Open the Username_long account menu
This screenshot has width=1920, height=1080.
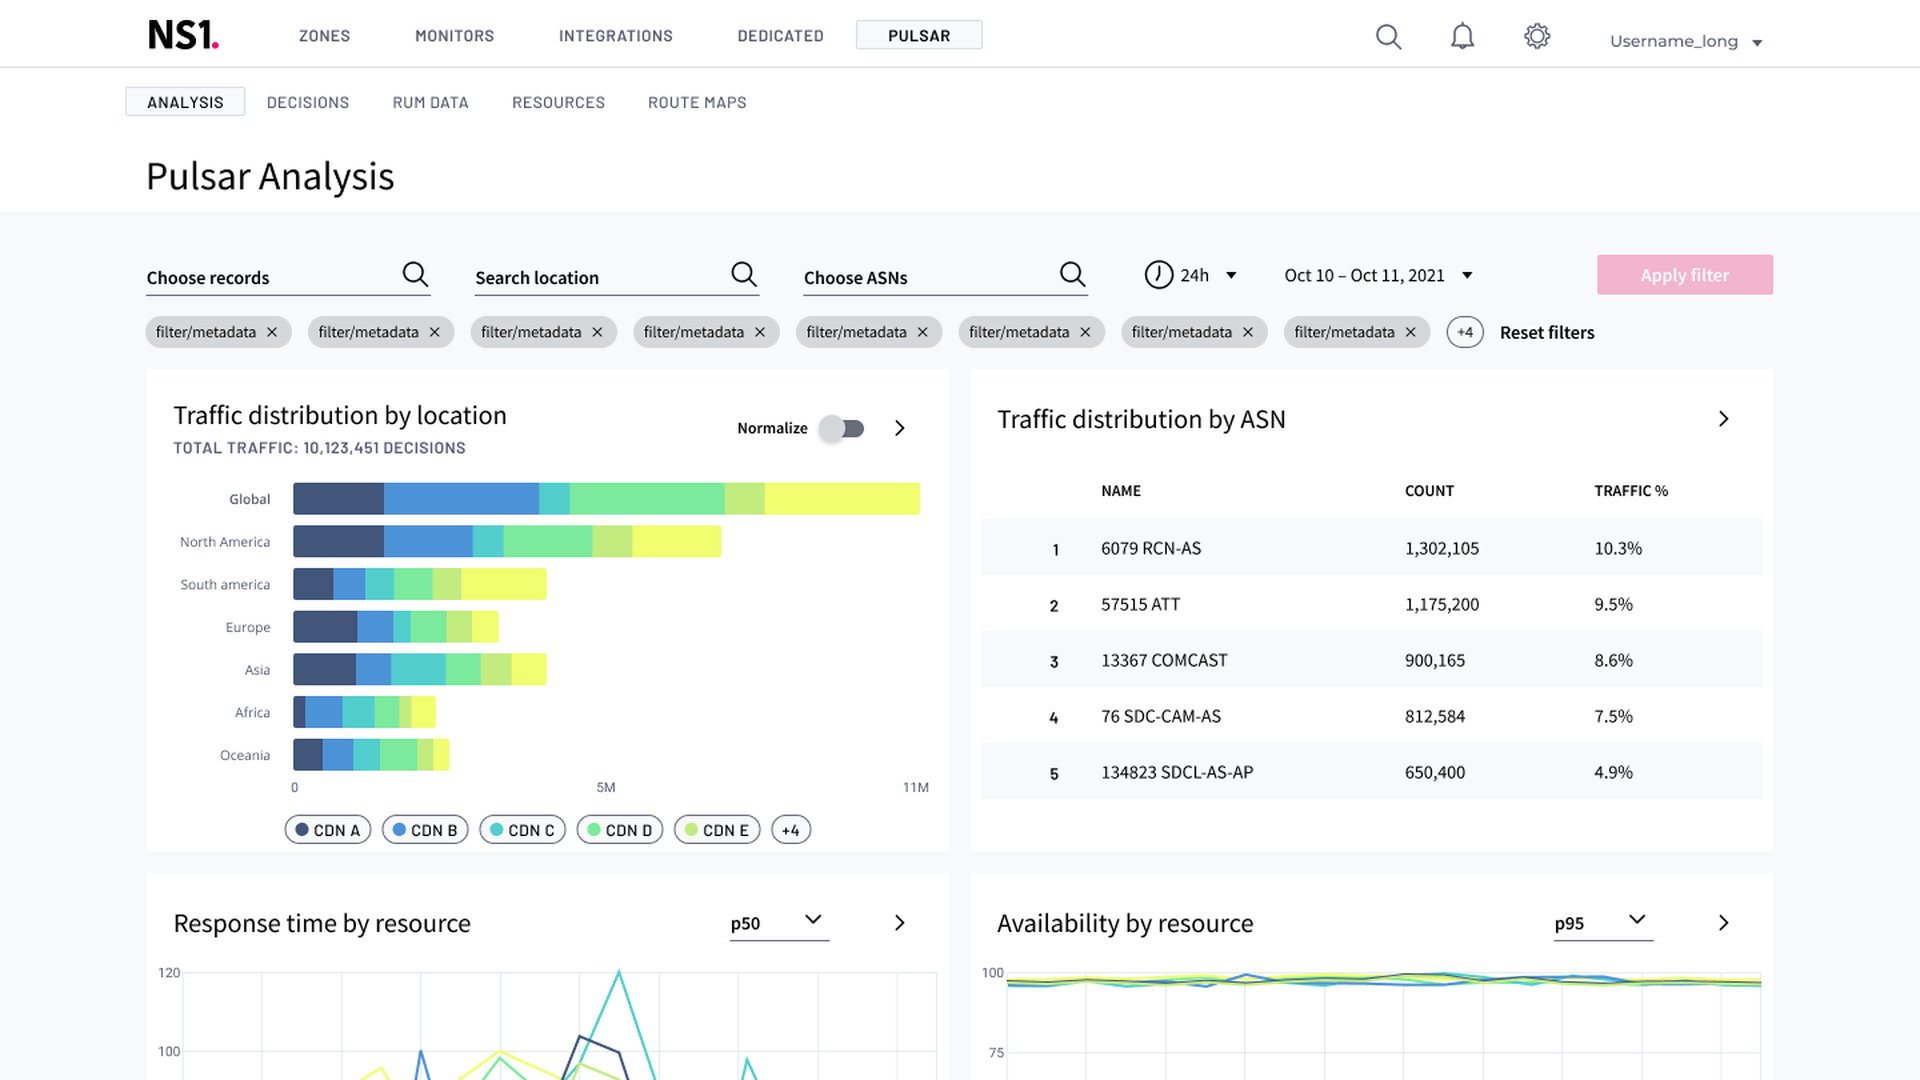[1686, 41]
